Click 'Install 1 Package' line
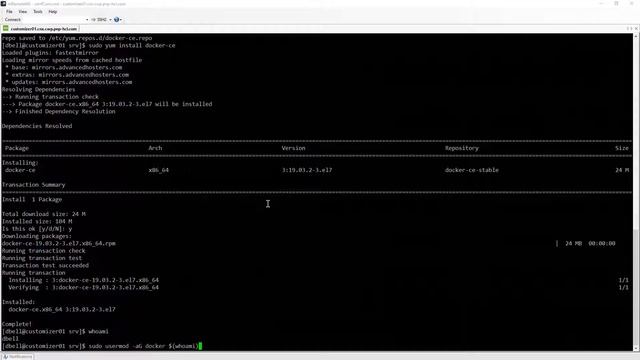This screenshot has height=360, width=640. point(32,200)
